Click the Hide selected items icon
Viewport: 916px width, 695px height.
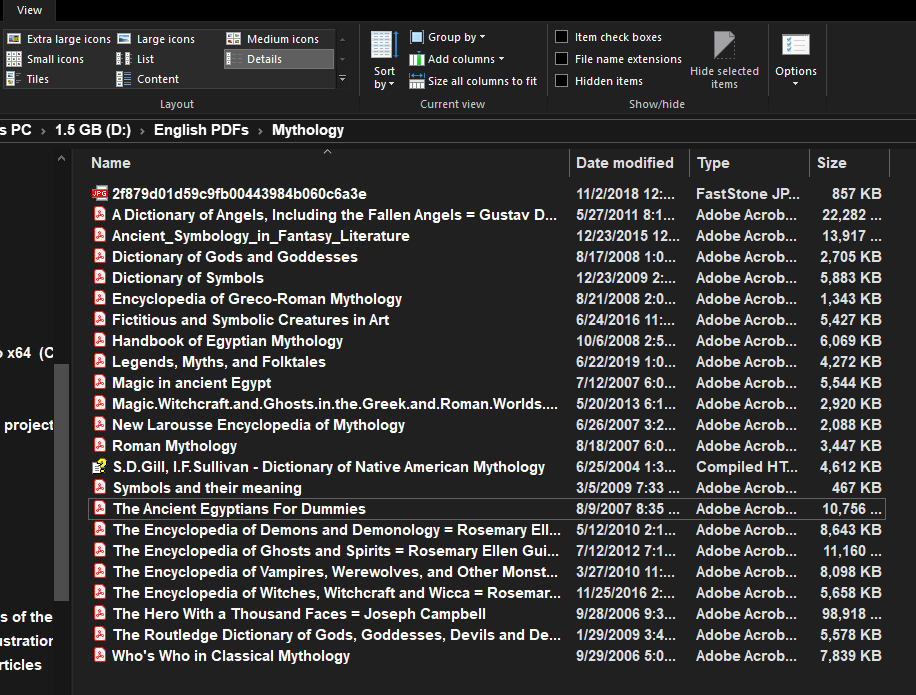[x=724, y=45]
